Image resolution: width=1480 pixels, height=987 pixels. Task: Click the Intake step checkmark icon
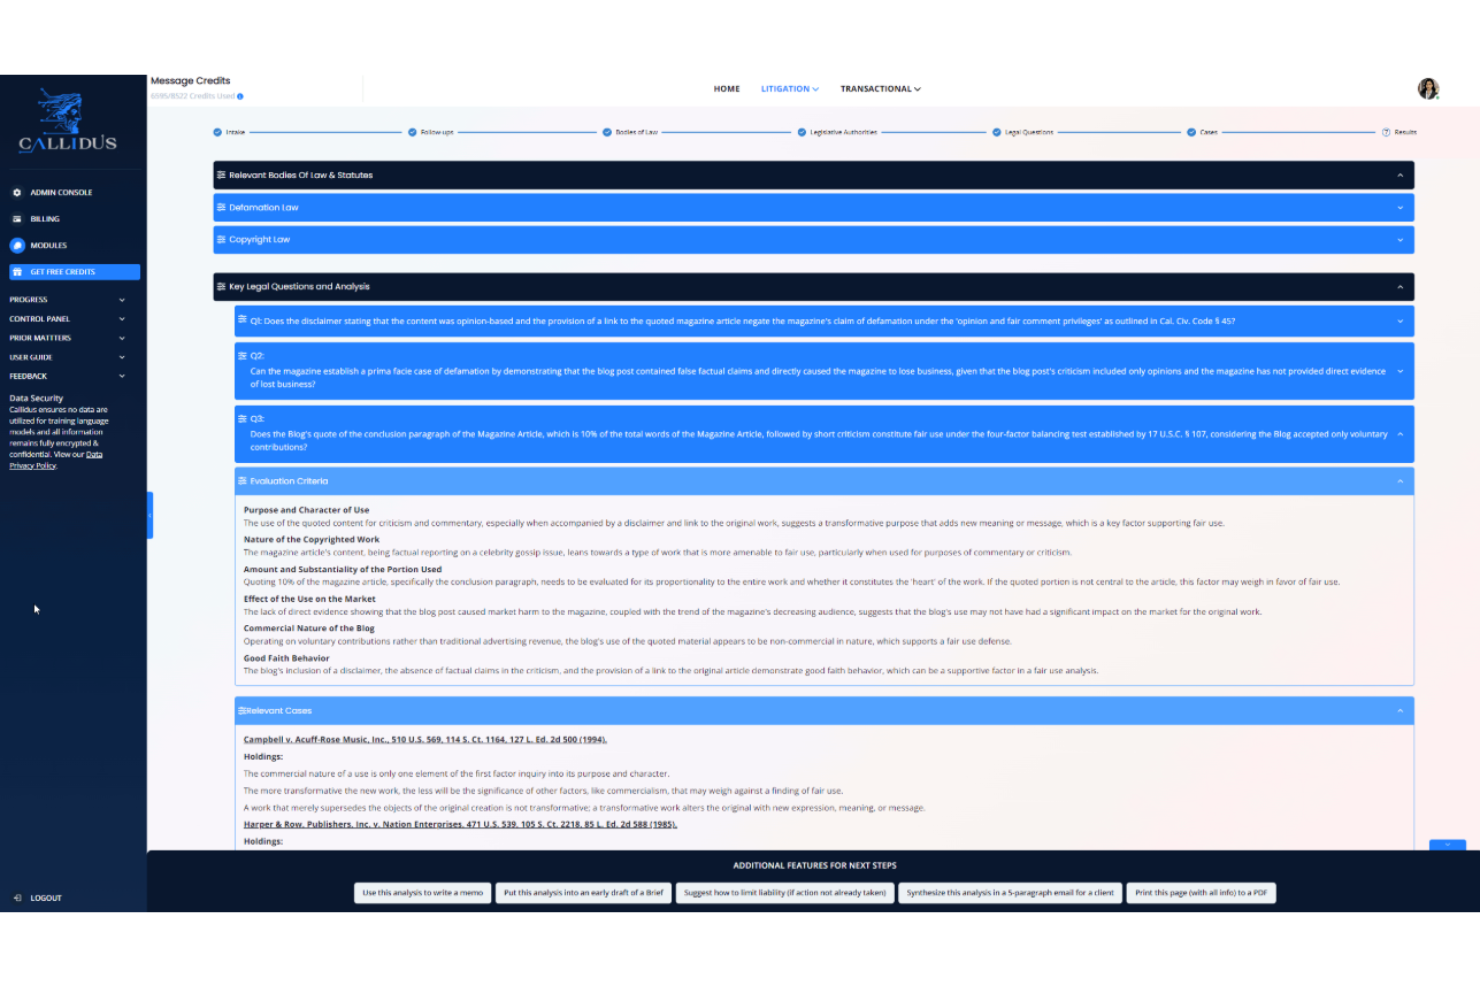[217, 131]
